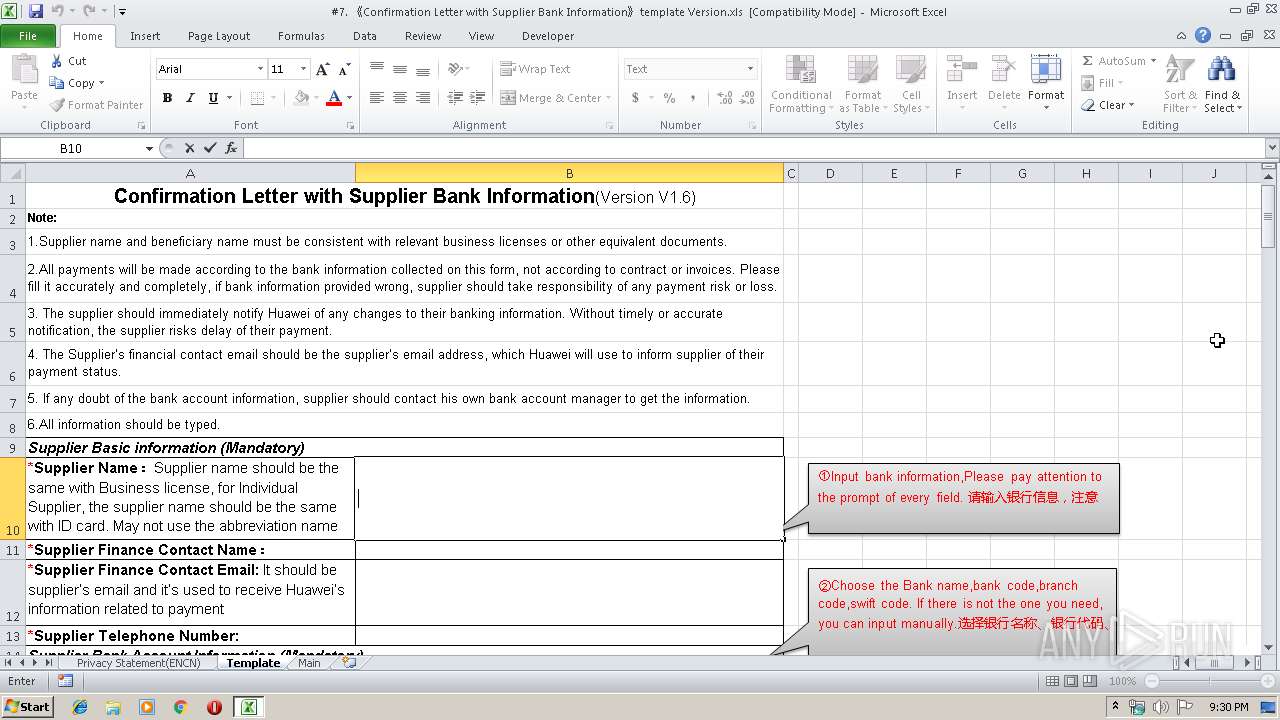This screenshot has height=720, width=1280.
Task: Open the Number Format dropdown
Action: (x=750, y=69)
